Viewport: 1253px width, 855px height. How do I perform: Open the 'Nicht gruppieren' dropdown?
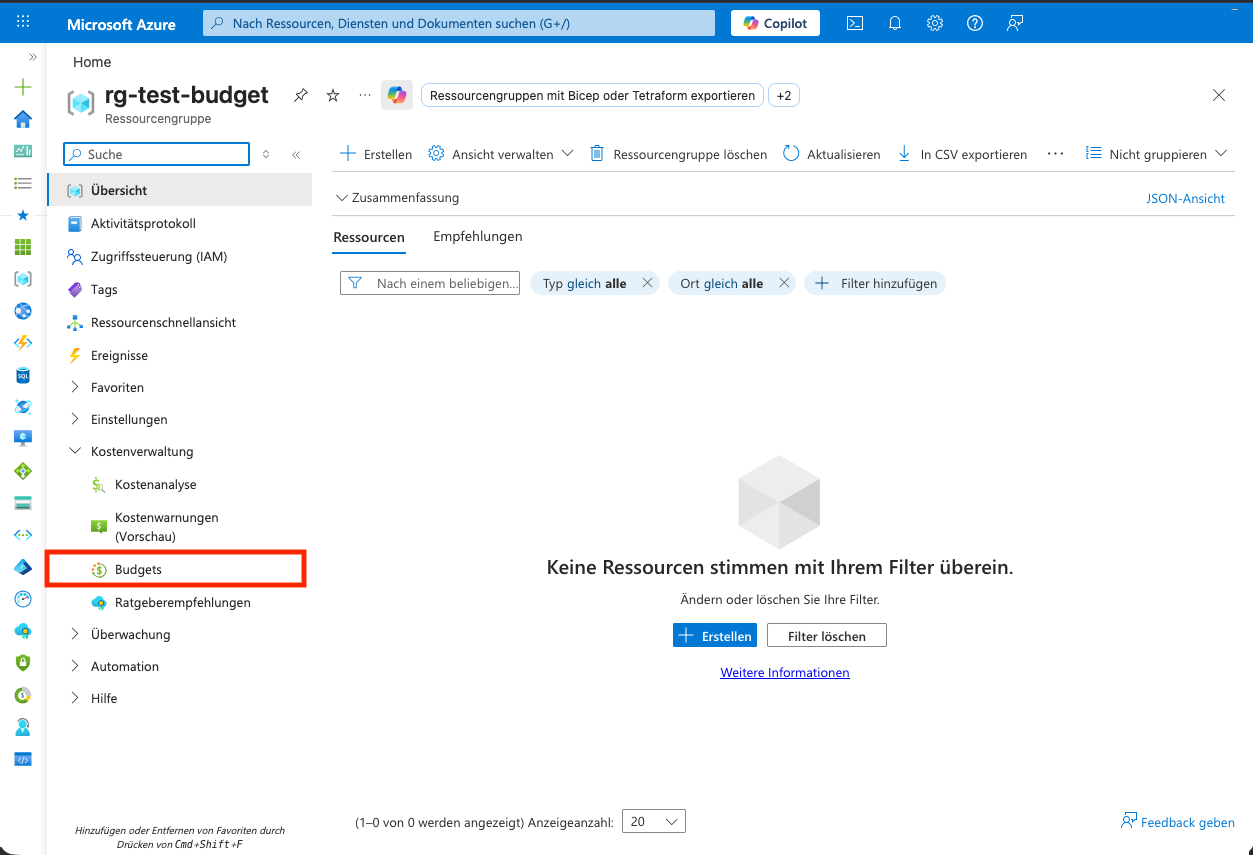(1156, 154)
